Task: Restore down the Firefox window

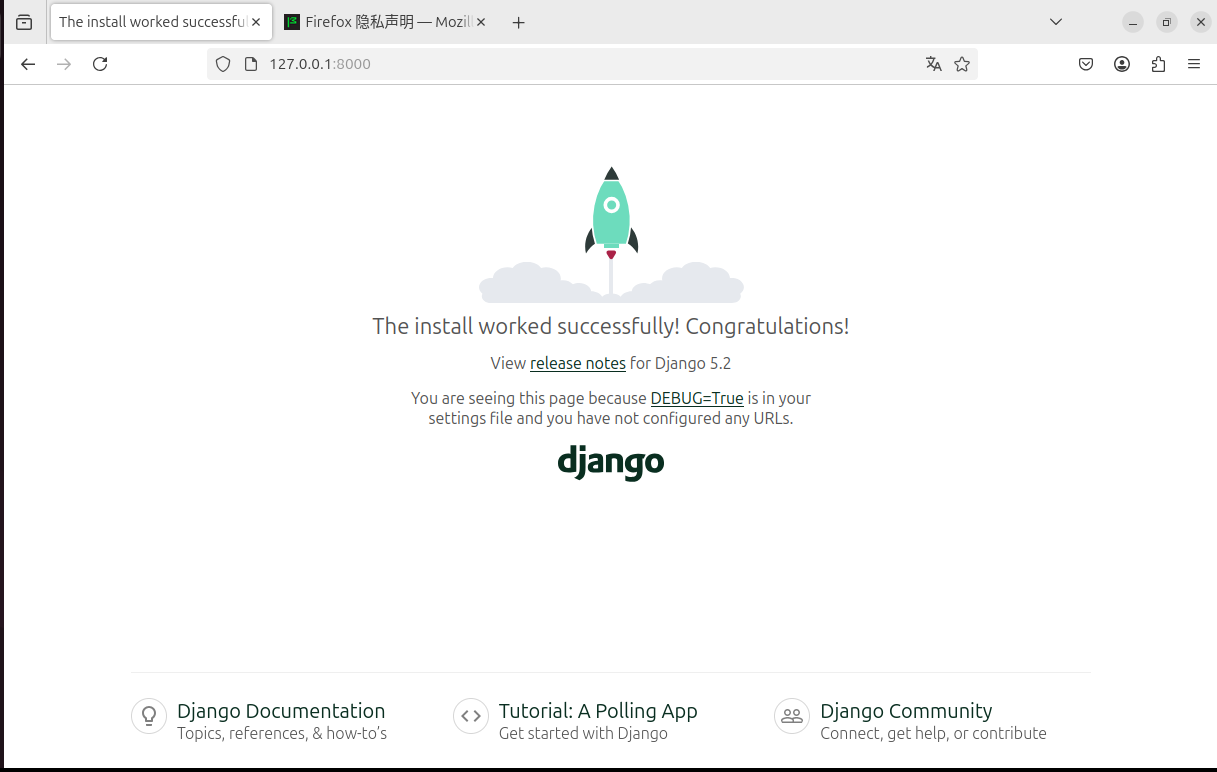Action: pyautogui.click(x=1167, y=22)
